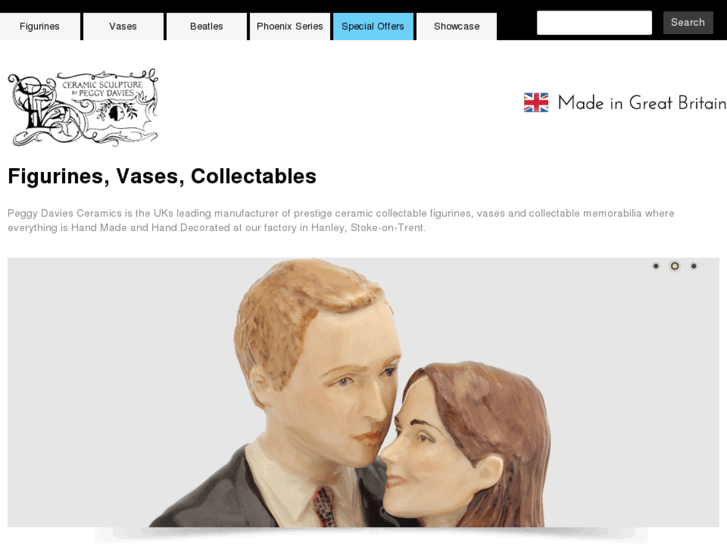
Task: Open the Vases menu tab
Action: click(123, 26)
